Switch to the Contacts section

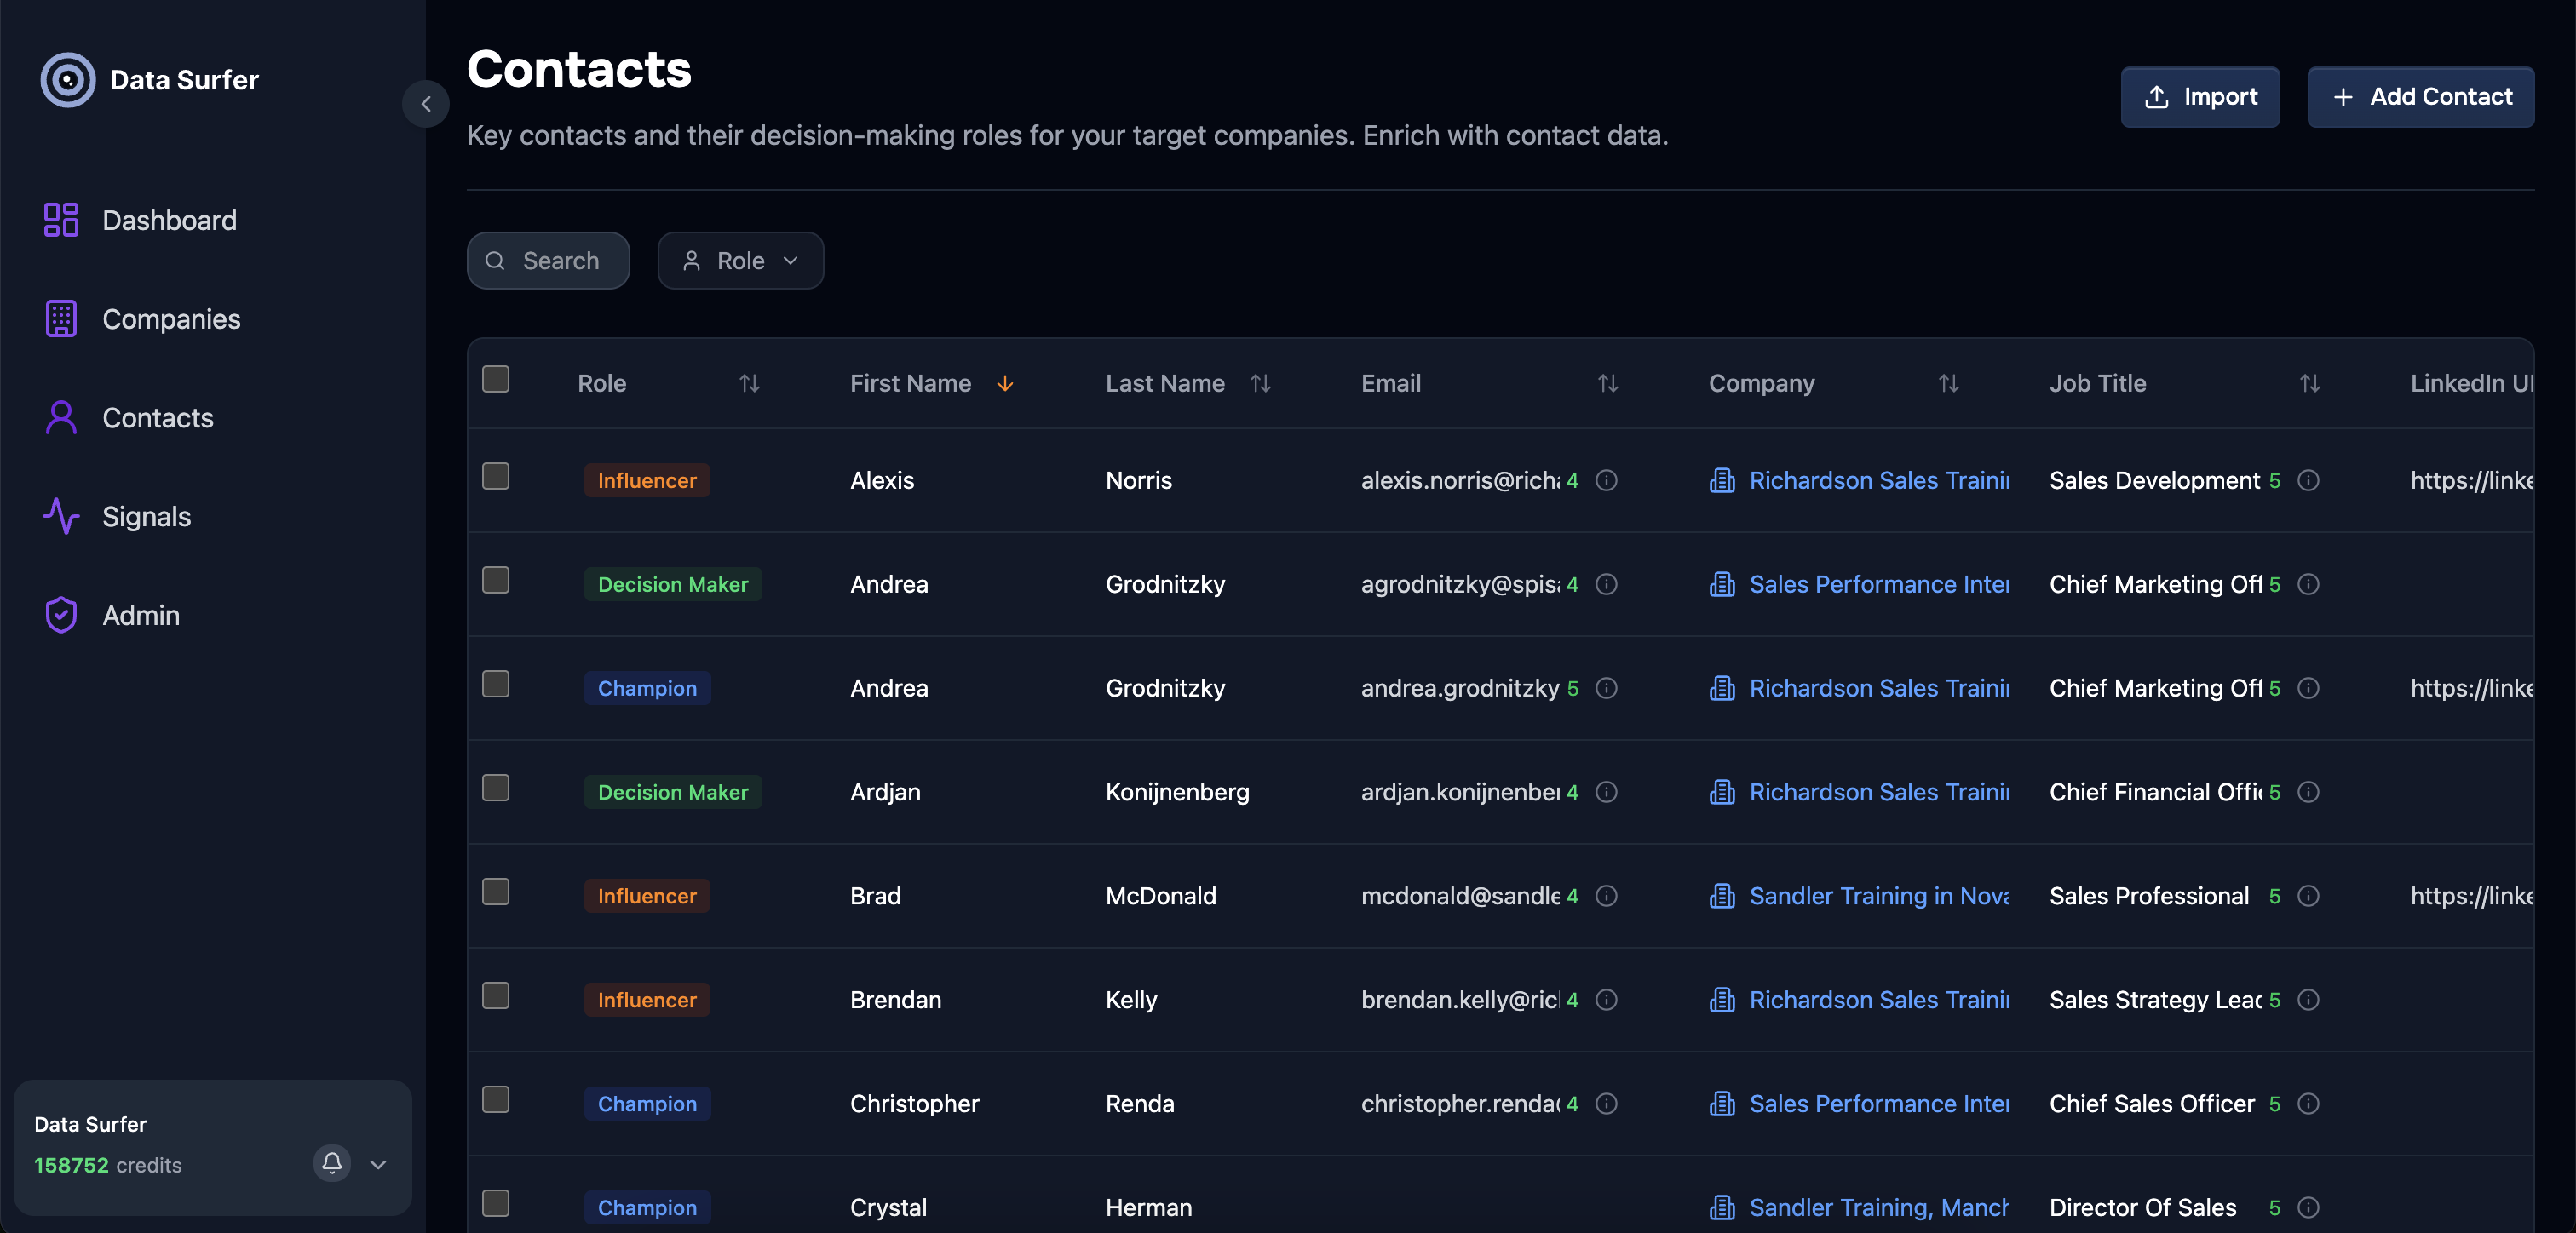pos(157,417)
